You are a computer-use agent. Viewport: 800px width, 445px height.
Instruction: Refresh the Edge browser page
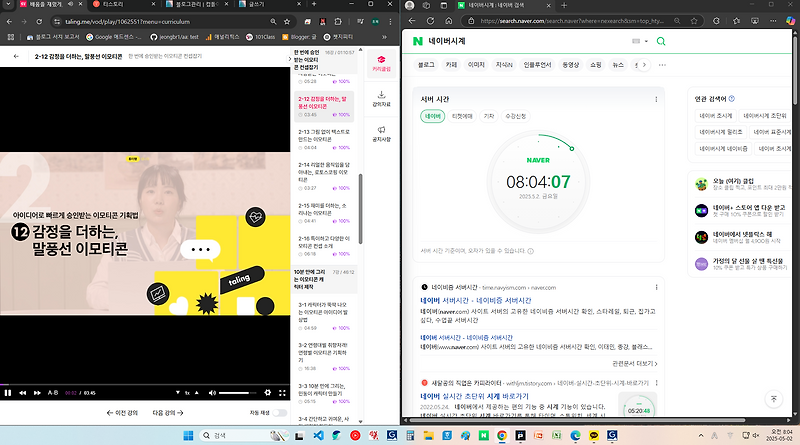point(430,21)
